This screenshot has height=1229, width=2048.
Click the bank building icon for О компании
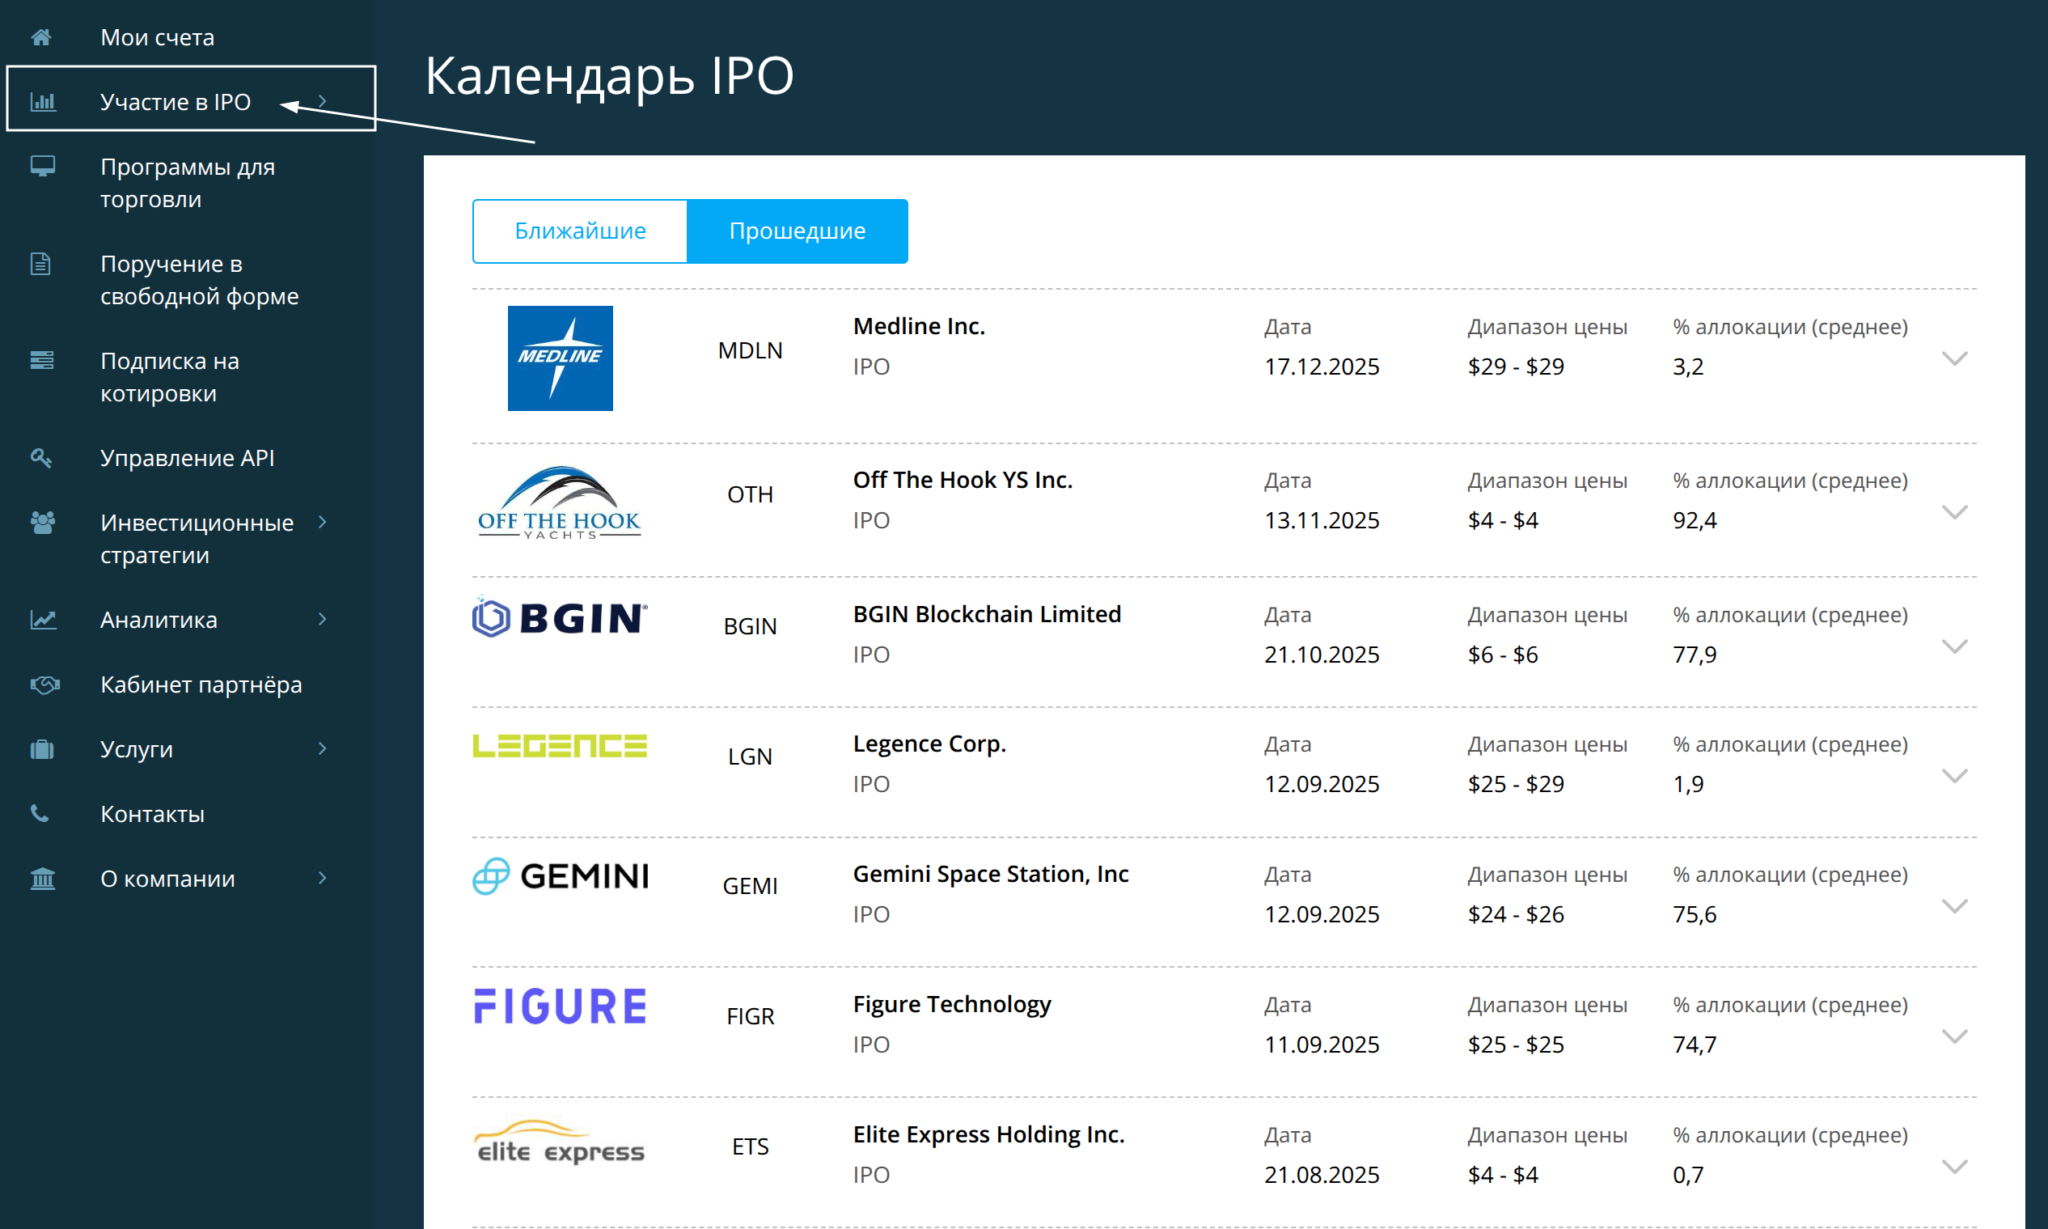(x=42, y=879)
